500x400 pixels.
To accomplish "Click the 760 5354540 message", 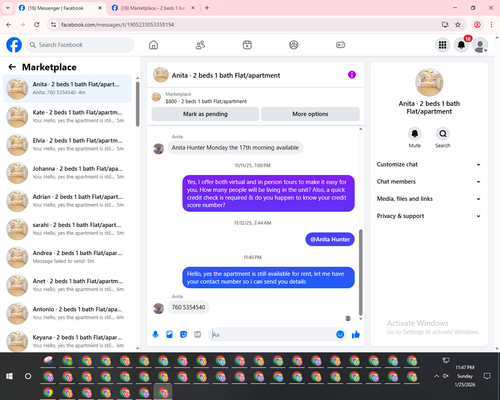I will pyautogui.click(x=188, y=307).
